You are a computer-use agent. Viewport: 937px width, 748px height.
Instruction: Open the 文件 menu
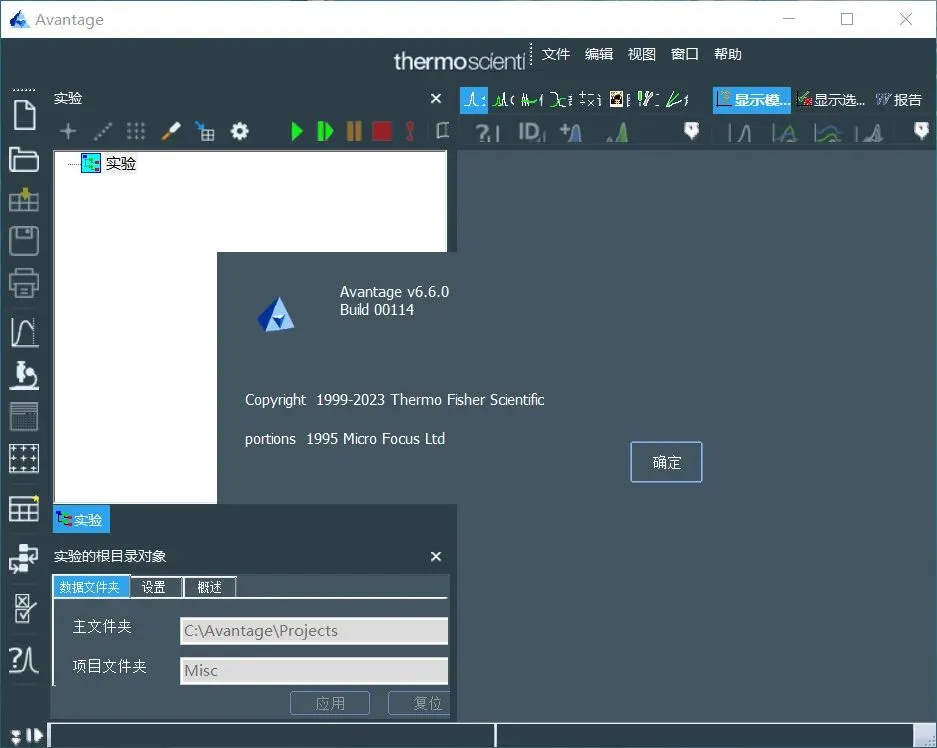point(556,54)
